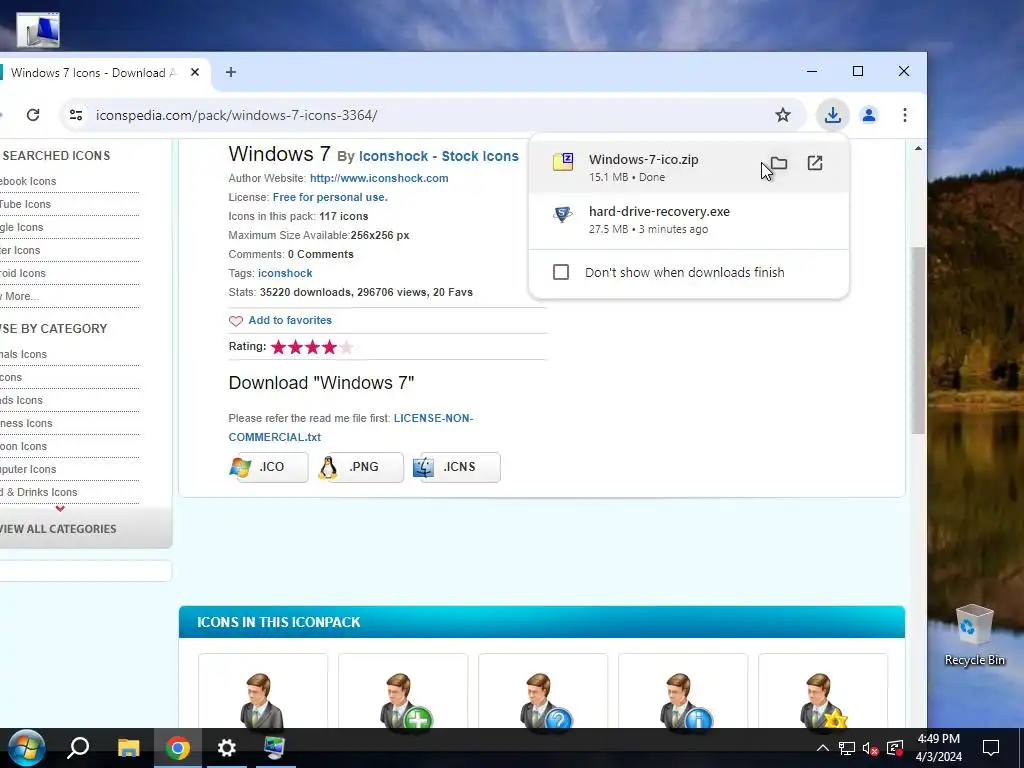1024x768 pixels.
Task: Click the page scrollbar up arrow
Action: click(918, 148)
